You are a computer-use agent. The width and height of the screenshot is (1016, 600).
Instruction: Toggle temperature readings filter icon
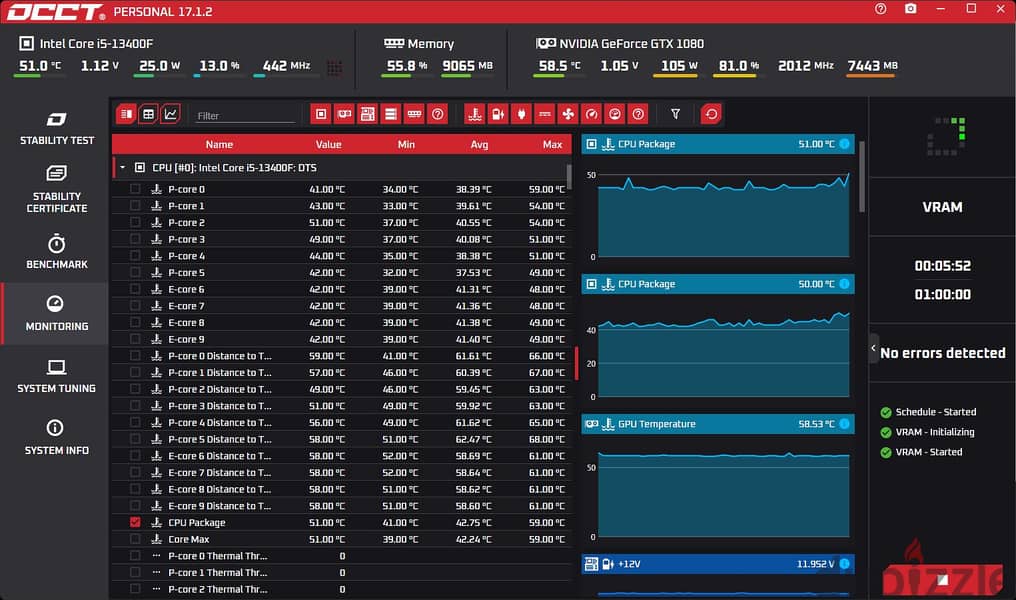click(x=475, y=114)
